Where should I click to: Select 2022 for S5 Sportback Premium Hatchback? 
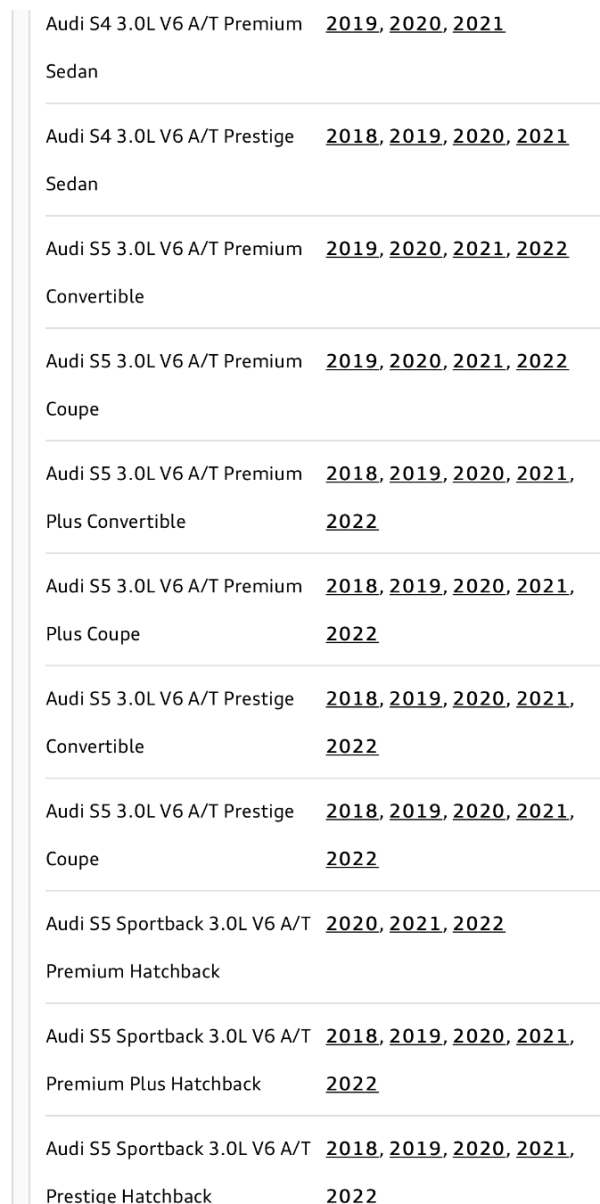coord(479,922)
